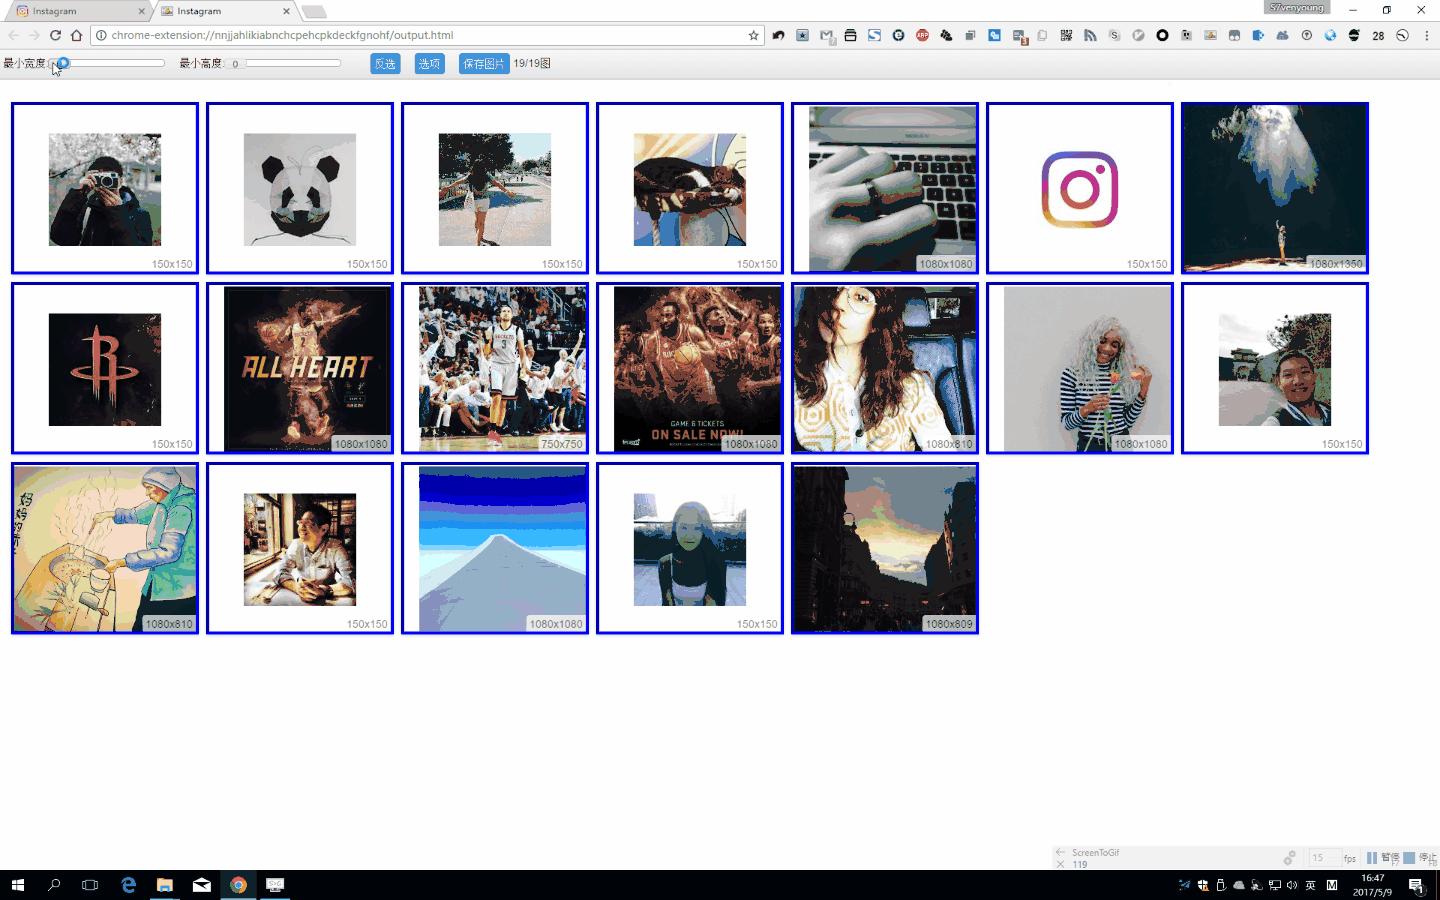Click the ScreenToGif fps value field

(x=1323, y=858)
